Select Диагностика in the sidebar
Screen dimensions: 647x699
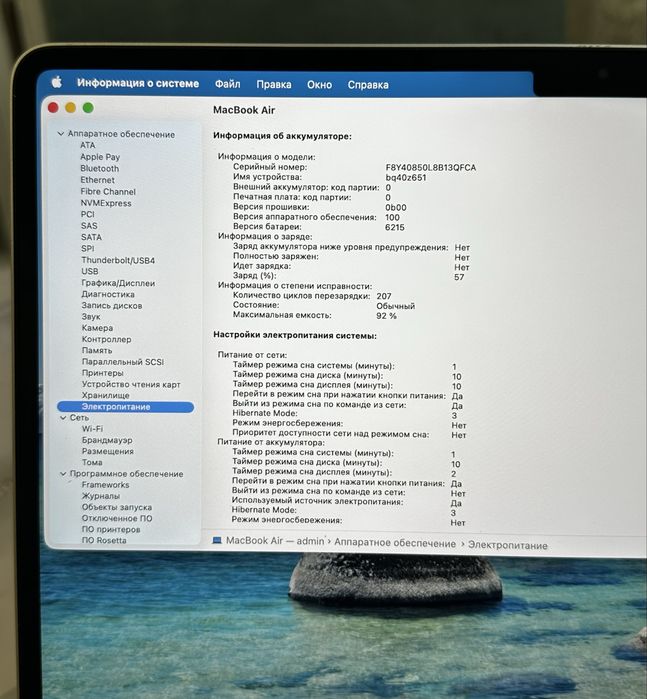108,294
